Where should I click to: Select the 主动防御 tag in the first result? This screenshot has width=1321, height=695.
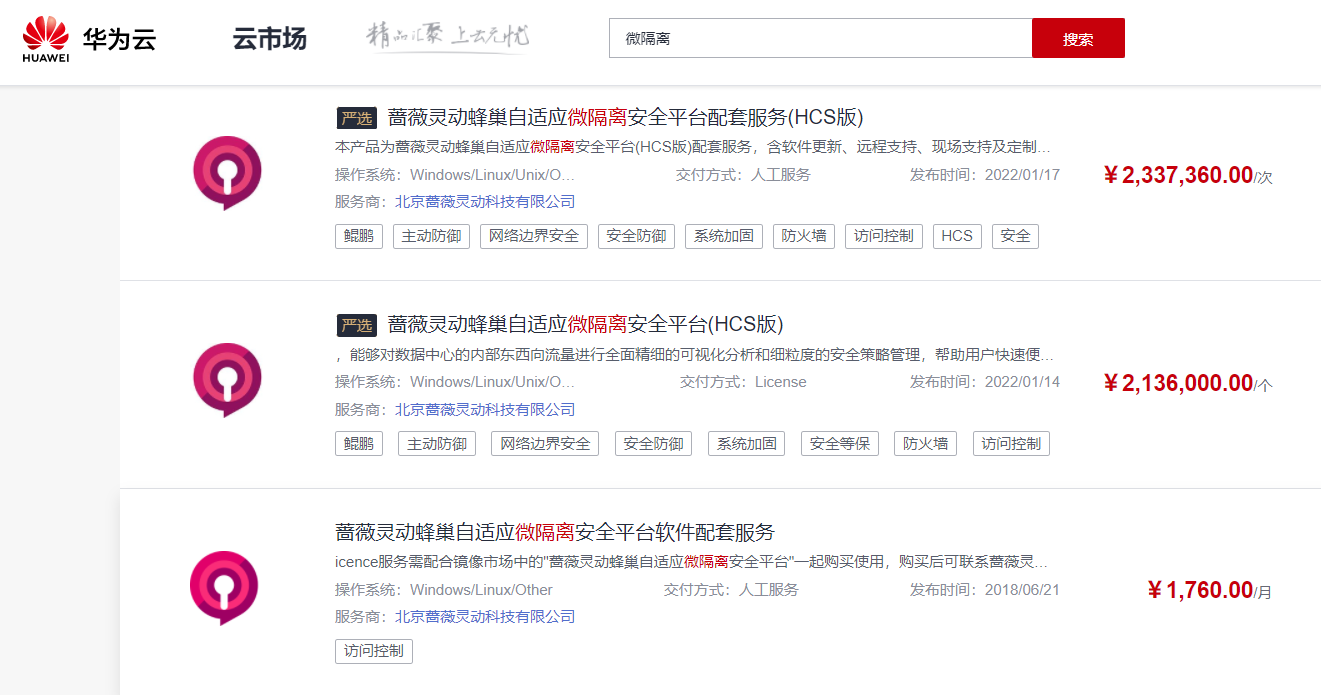pos(431,236)
